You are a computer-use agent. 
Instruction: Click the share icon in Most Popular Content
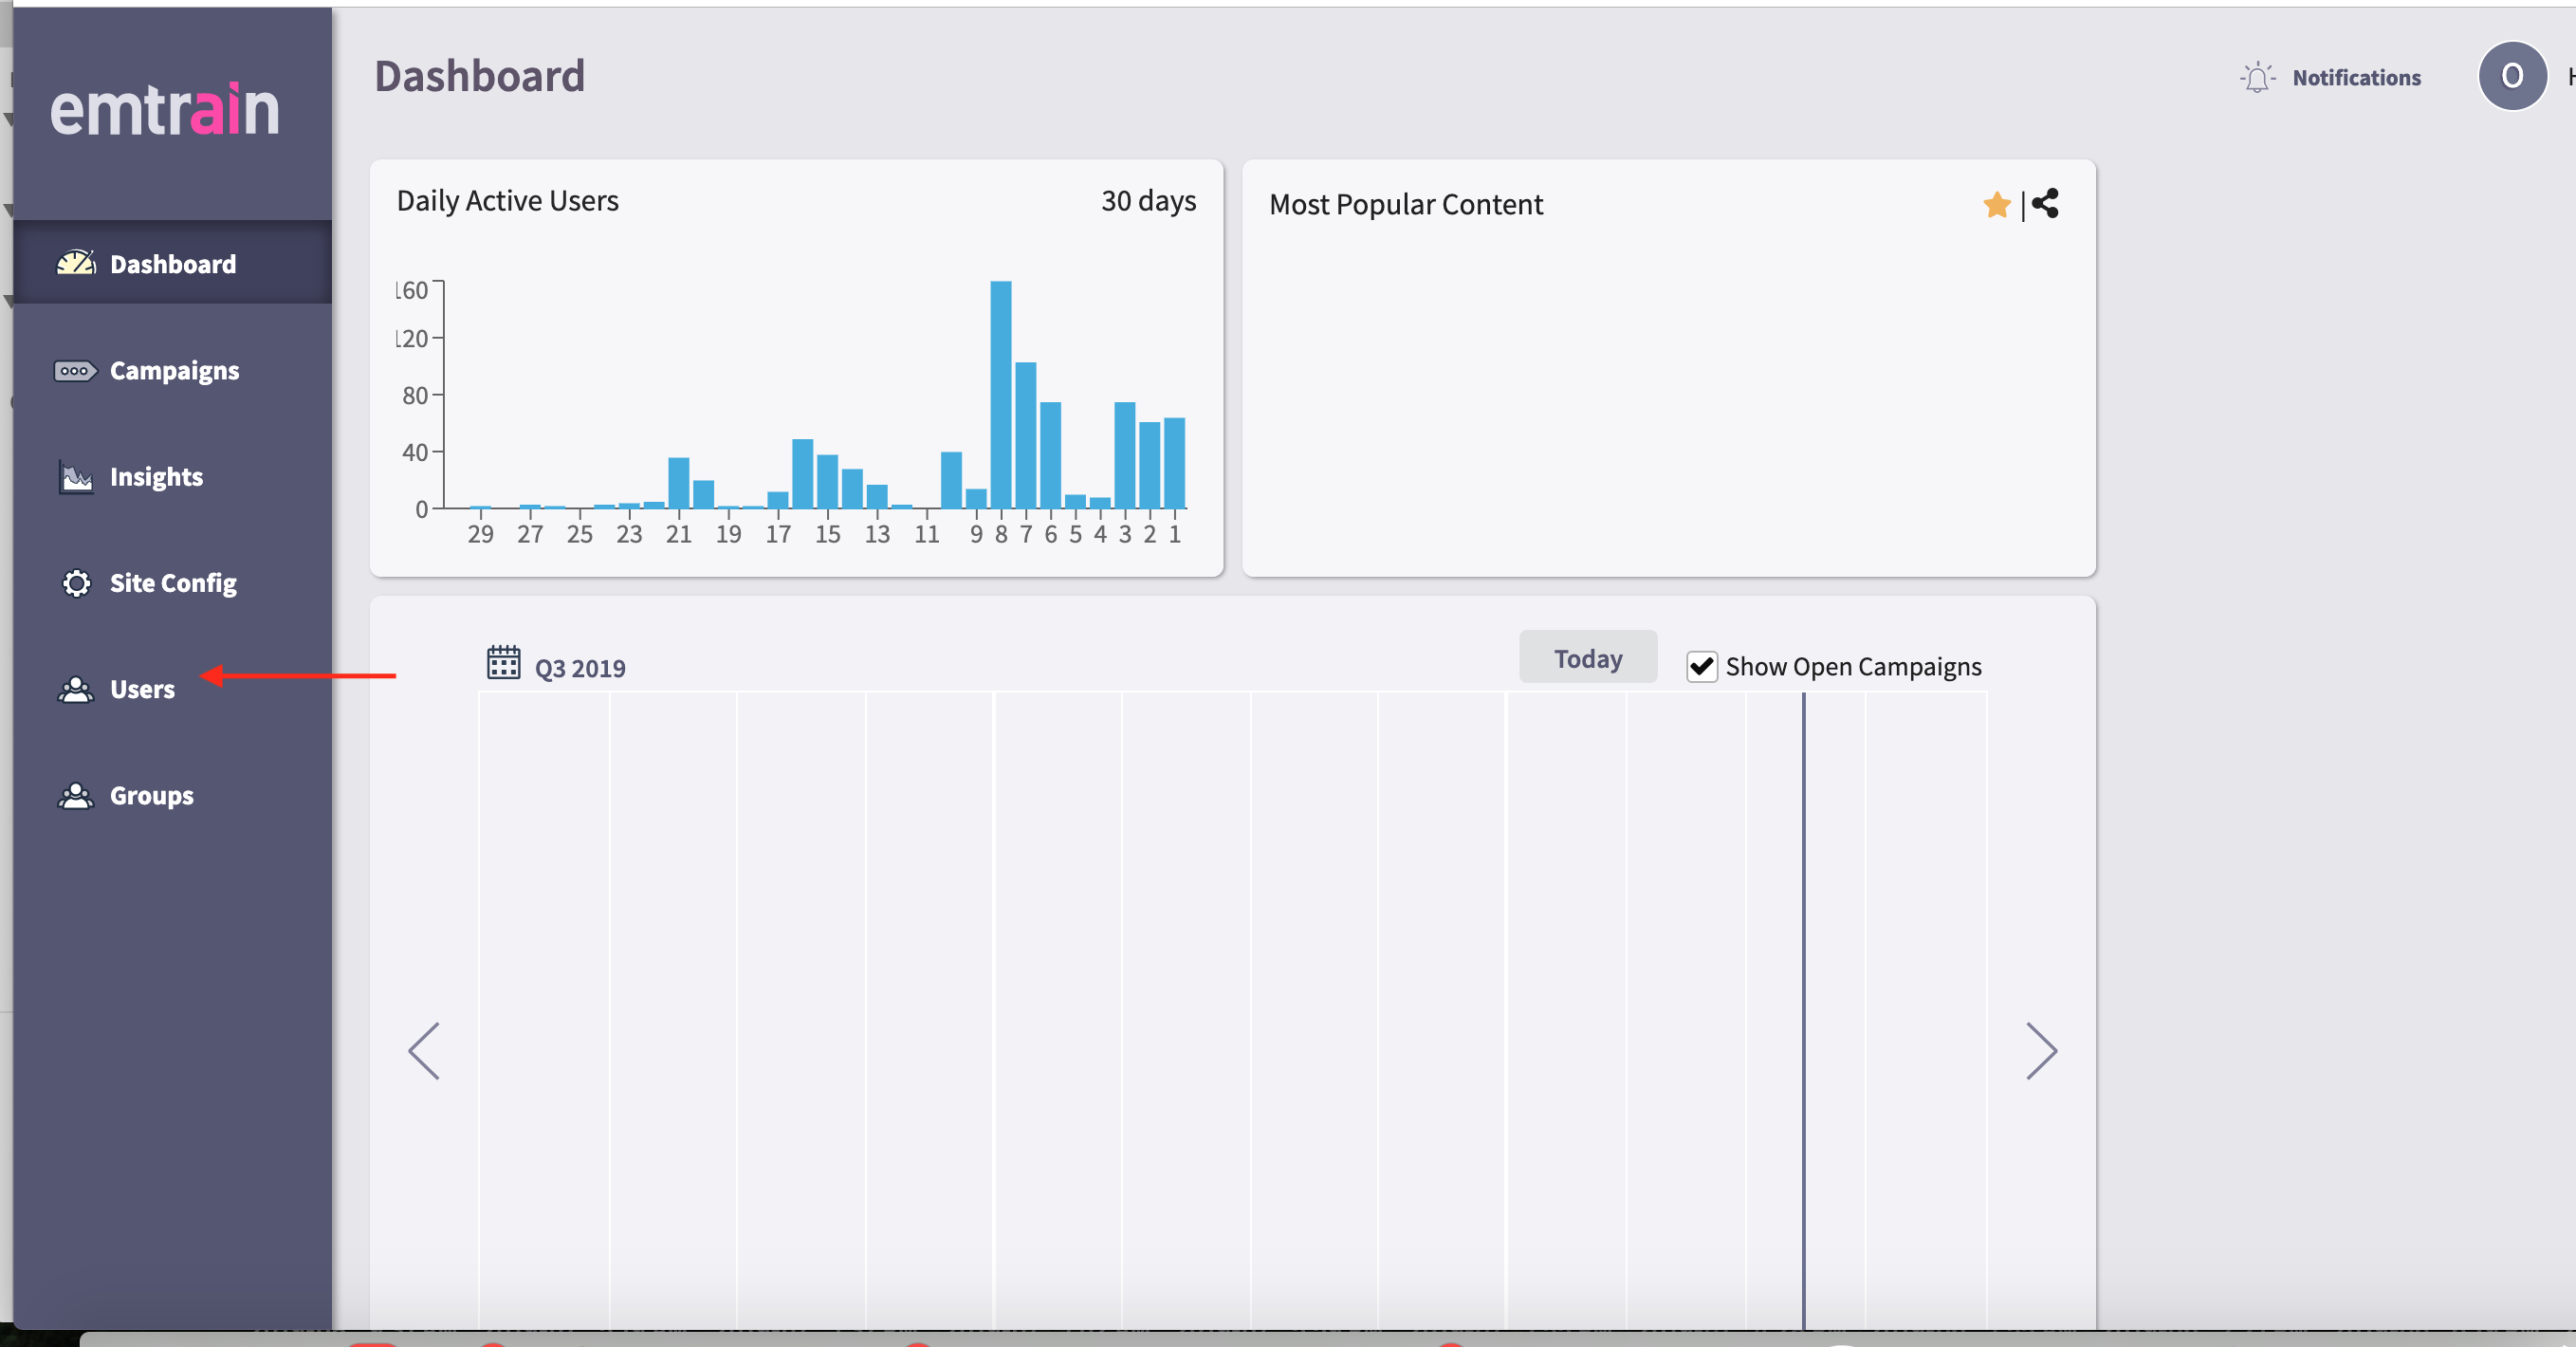point(2045,203)
